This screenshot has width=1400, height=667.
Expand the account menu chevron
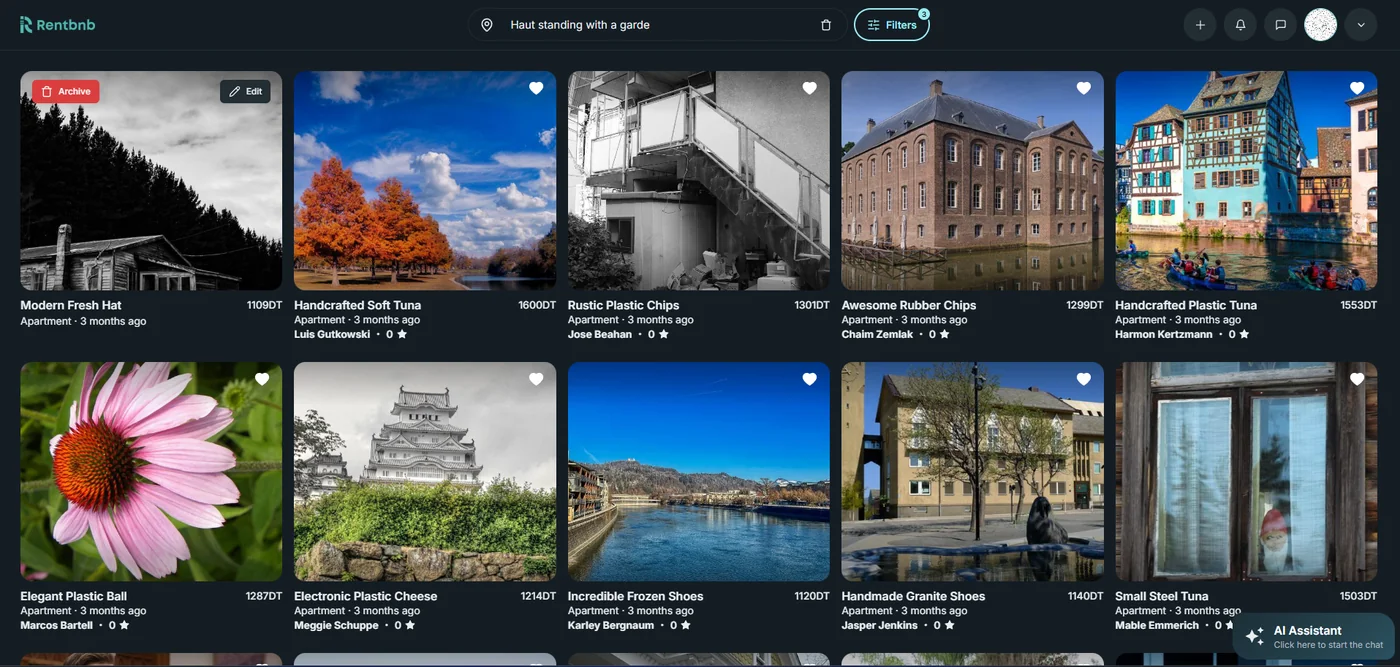coord(1360,24)
